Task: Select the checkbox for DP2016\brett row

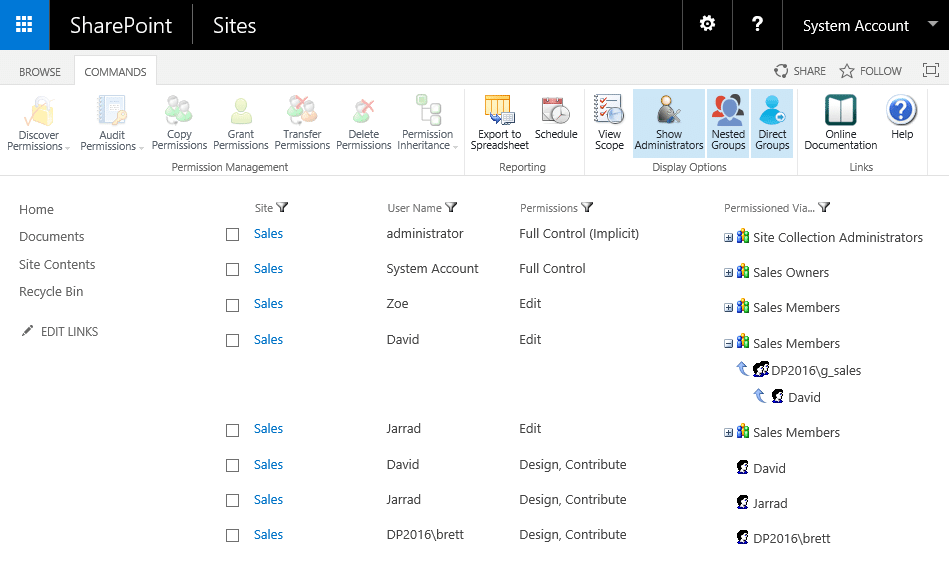Action: tap(233, 536)
